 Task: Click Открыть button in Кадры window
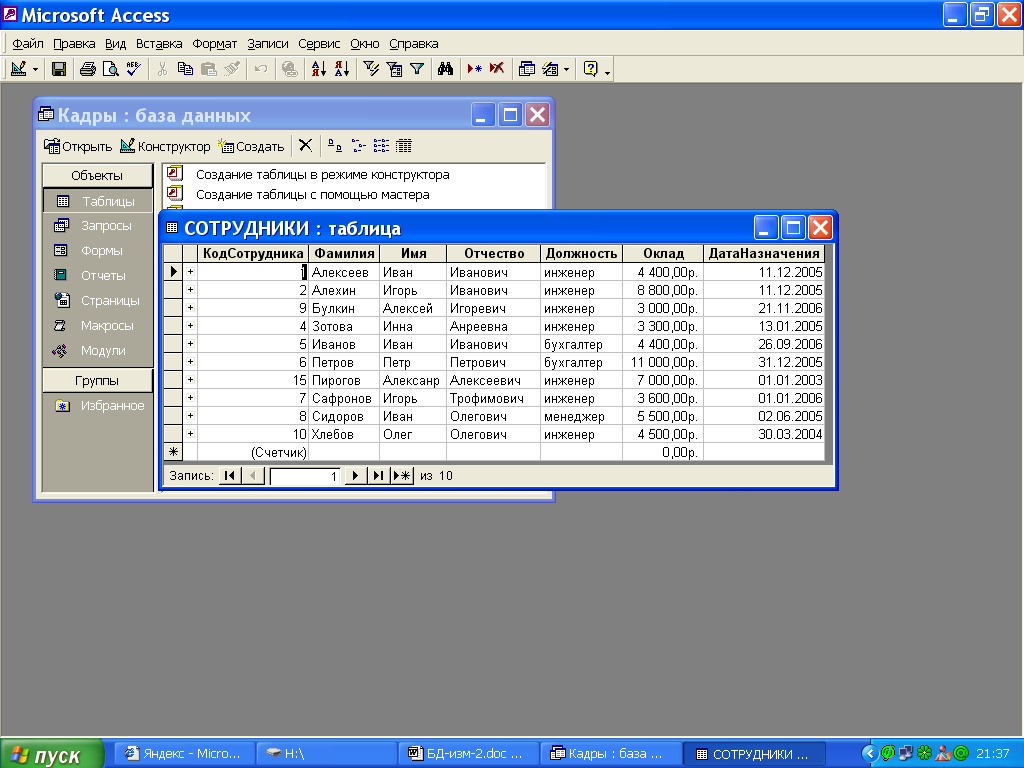78,146
